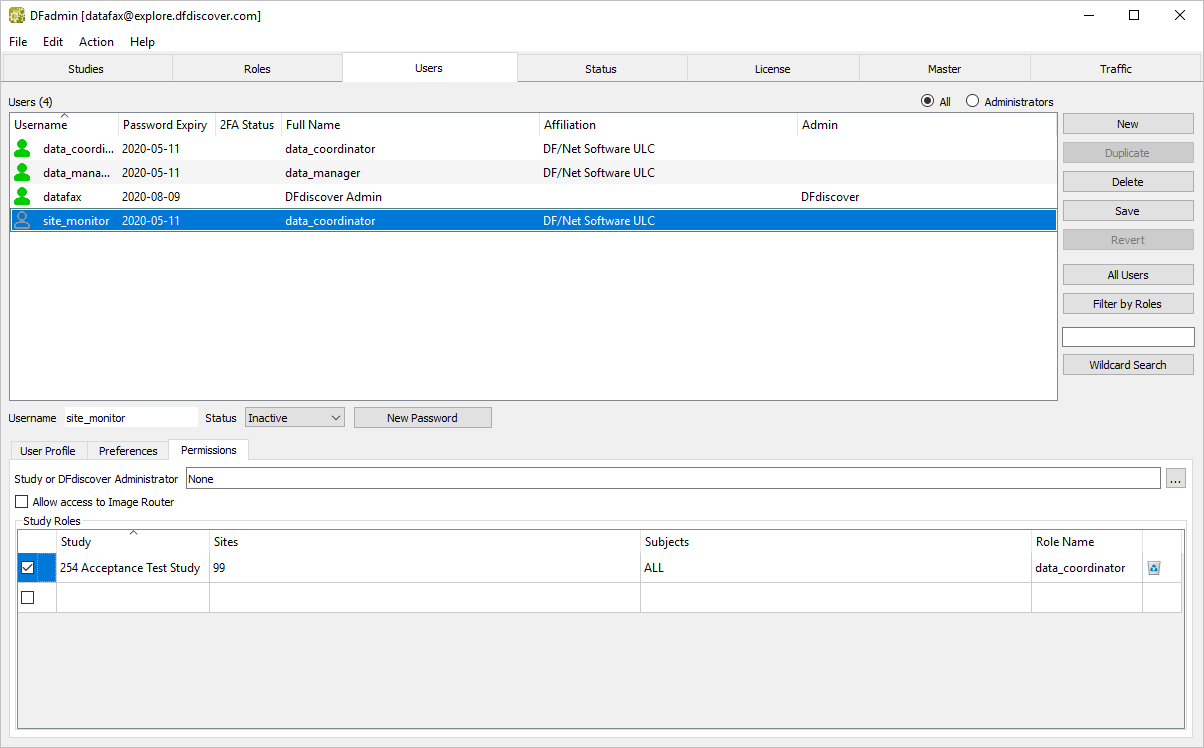Click the green user icon for data_manager
The width and height of the screenshot is (1204, 748).
pos(22,173)
